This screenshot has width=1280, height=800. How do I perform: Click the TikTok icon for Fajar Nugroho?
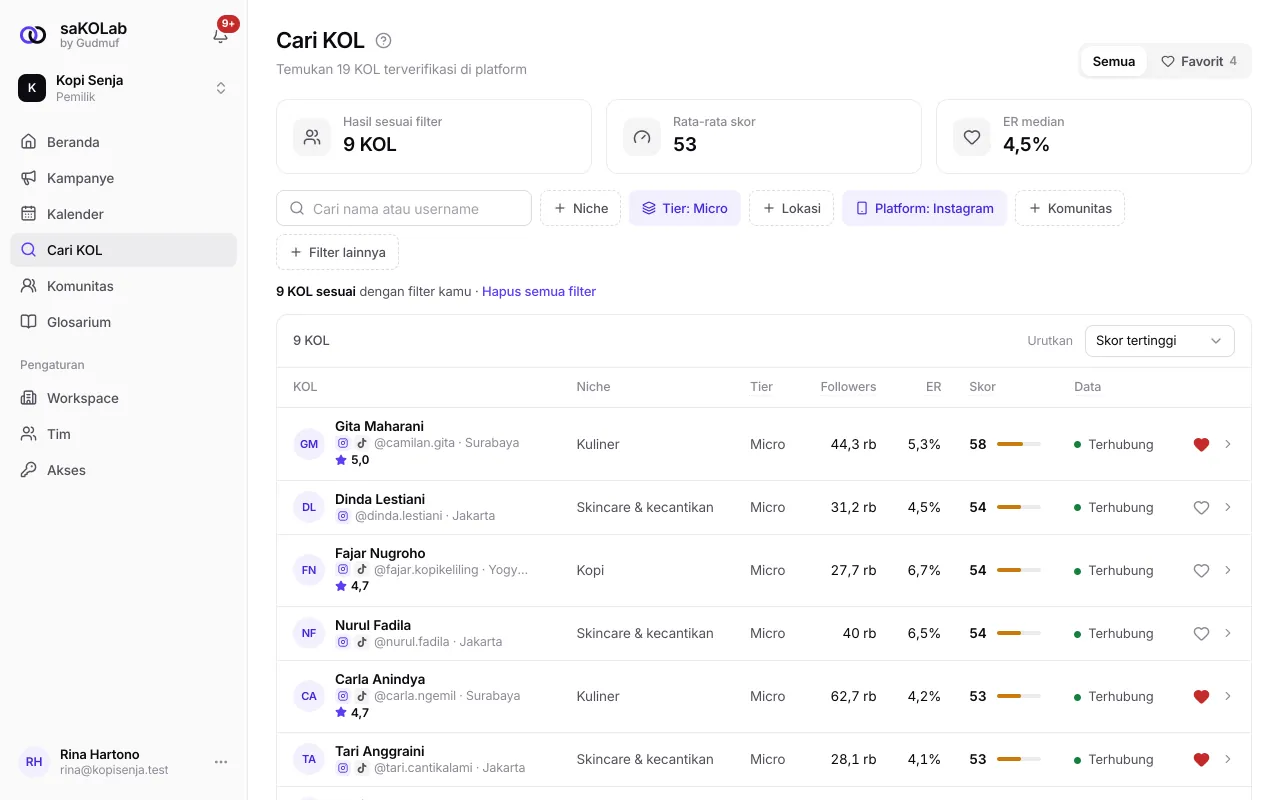pyautogui.click(x=362, y=569)
